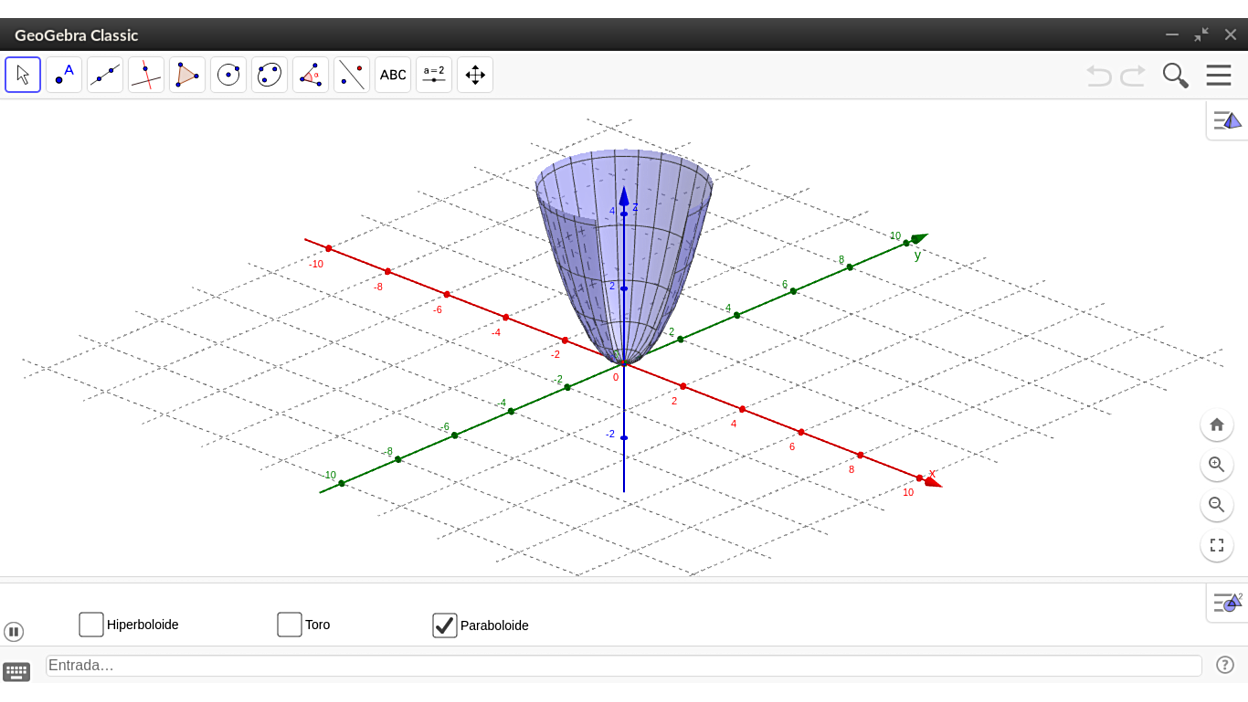Select the Perpendicular Line tool
1248x702 pixels.
(x=145, y=74)
